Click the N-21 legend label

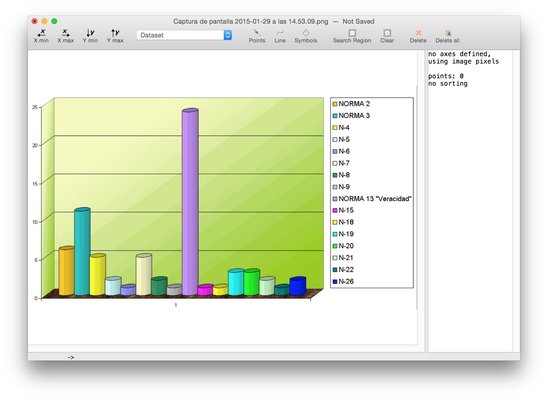click(x=346, y=258)
